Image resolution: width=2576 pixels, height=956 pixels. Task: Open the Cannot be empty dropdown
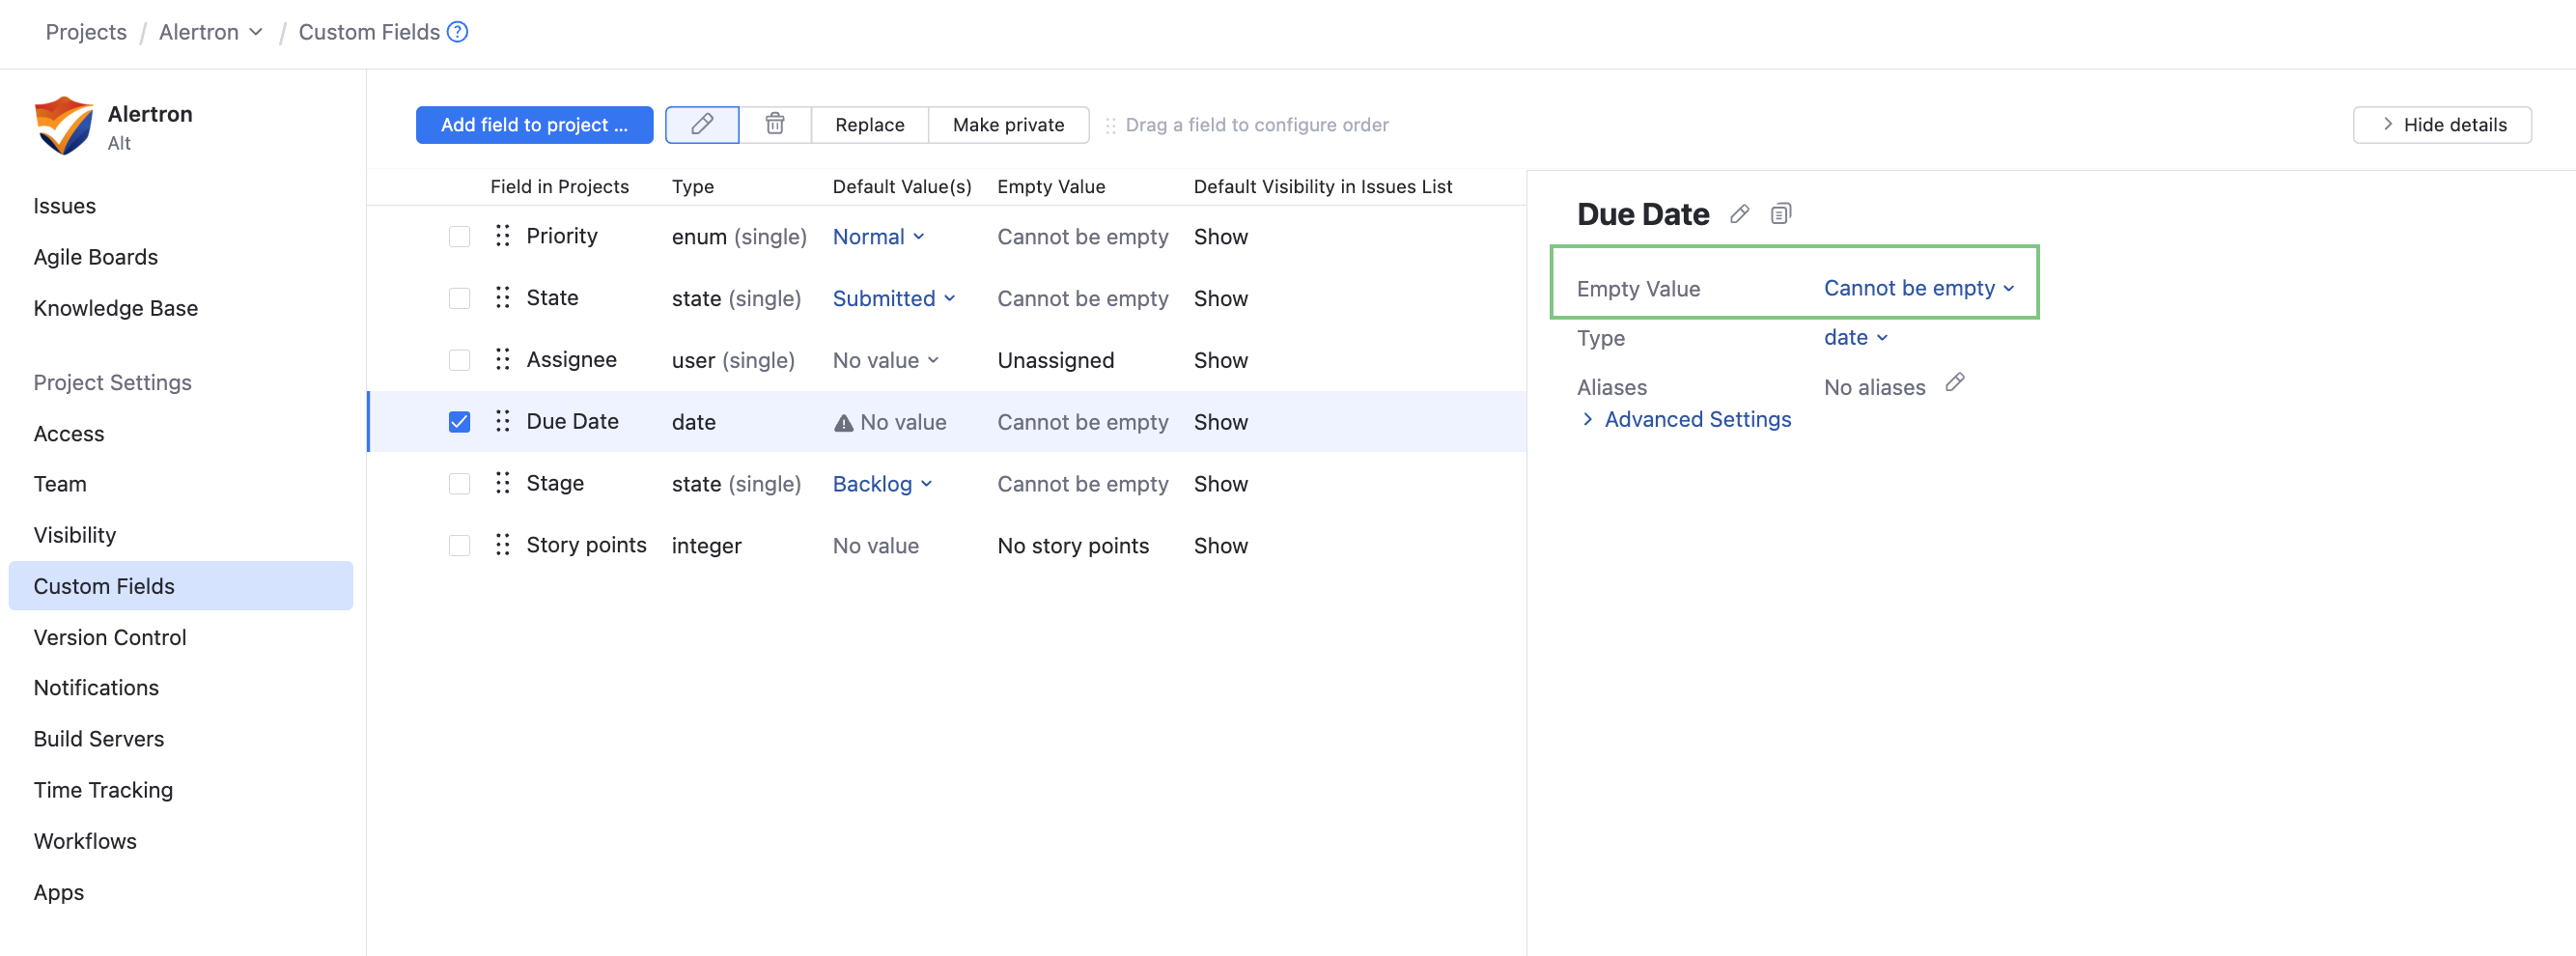1917,288
